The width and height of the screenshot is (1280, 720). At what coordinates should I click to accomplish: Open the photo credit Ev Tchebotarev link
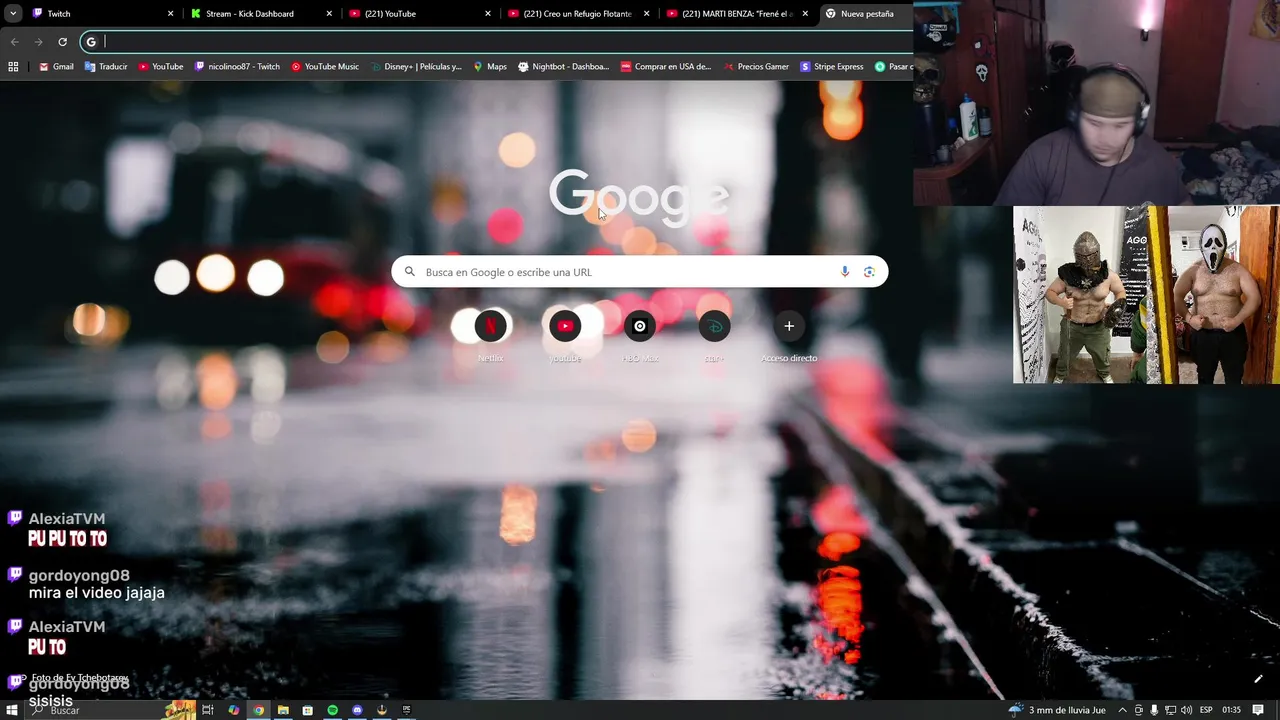(80, 678)
